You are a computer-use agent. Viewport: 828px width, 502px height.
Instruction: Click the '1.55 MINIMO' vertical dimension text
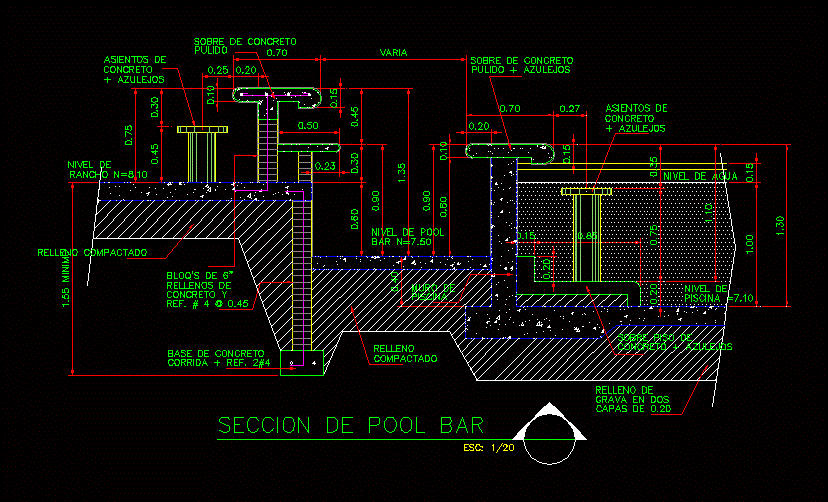pos(65,280)
